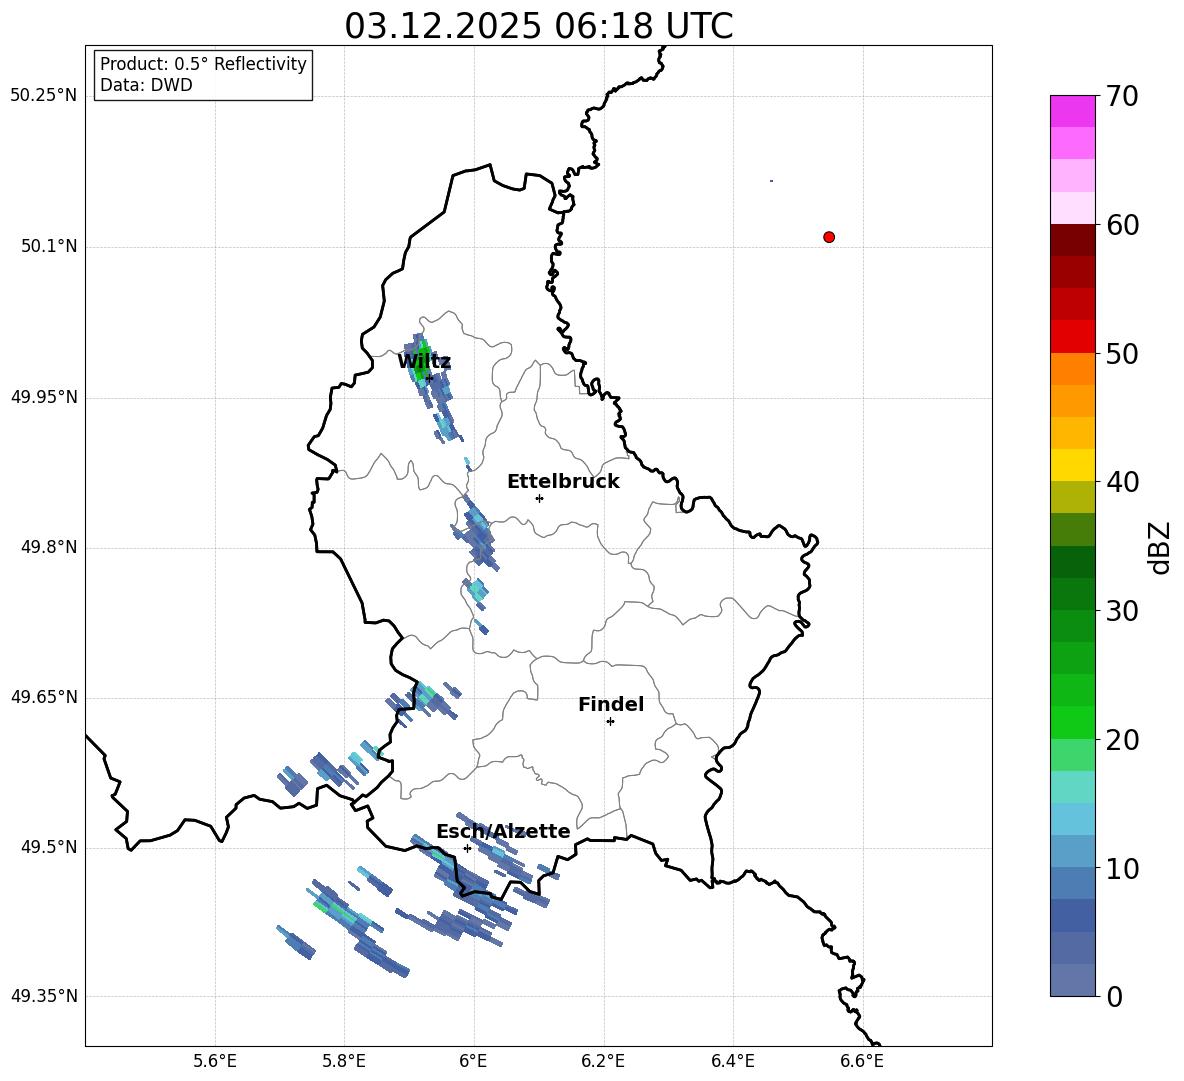Click the Ettelbruck station cross marker
The image size is (1184, 1081).
point(539,498)
